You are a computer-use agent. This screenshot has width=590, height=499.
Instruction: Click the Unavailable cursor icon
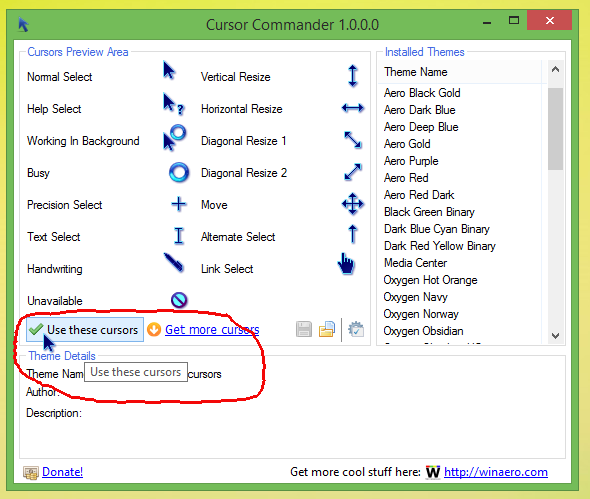[x=179, y=300]
